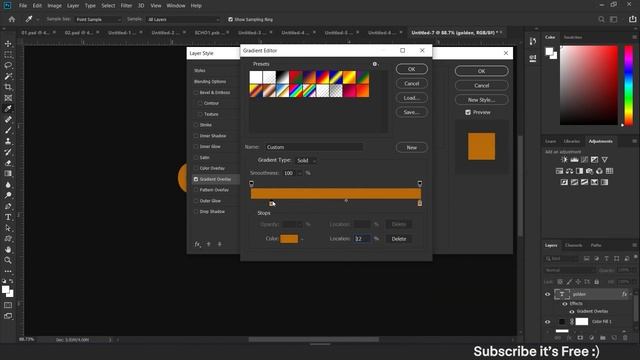This screenshot has height=360, width=640.
Task: Add a Brightness/Contrast adjustment
Action: tap(564, 160)
